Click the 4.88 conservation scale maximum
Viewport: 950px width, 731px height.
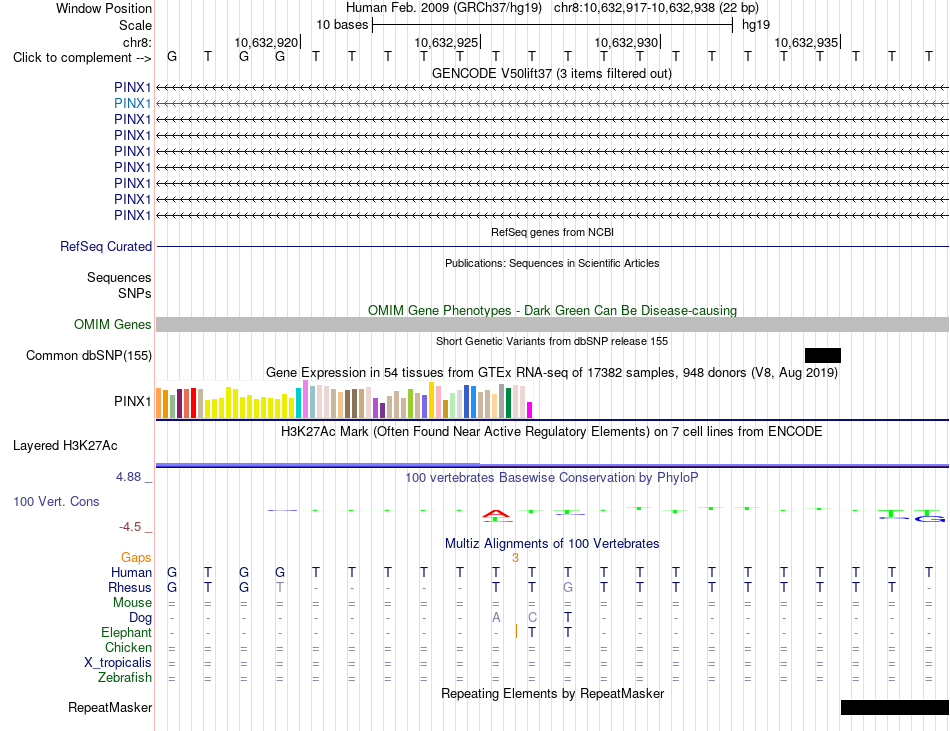coord(128,477)
